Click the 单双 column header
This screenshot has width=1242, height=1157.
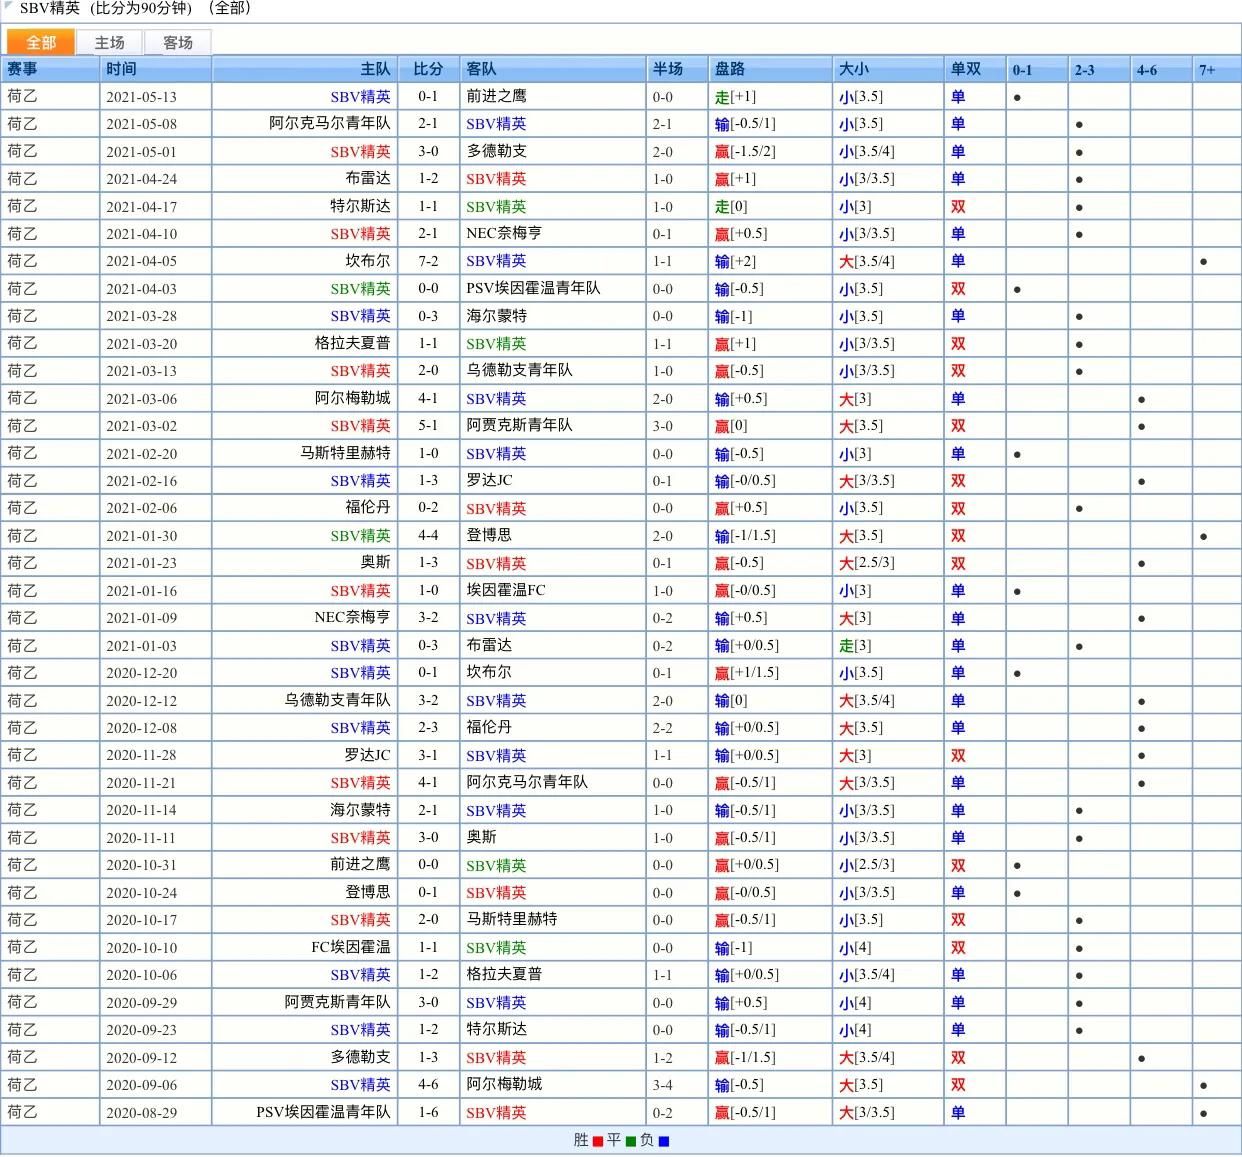coord(965,69)
